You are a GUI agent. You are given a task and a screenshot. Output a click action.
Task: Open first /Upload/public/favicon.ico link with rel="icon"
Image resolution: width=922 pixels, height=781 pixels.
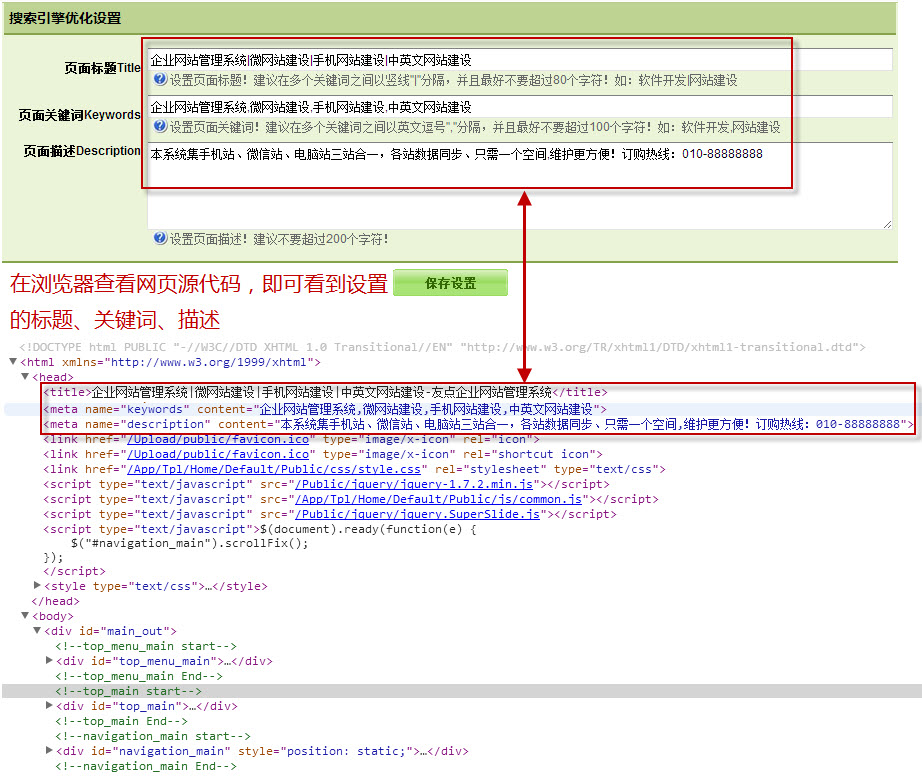(x=218, y=439)
